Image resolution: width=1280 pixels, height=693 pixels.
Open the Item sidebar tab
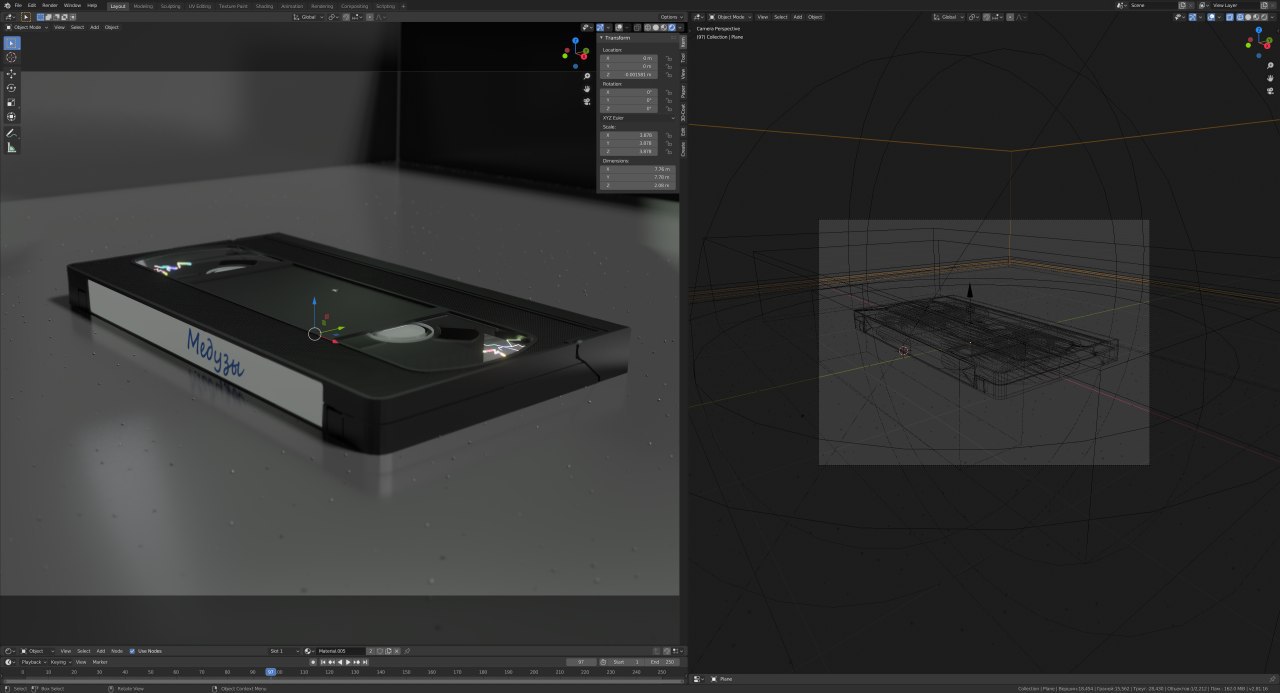683,42
